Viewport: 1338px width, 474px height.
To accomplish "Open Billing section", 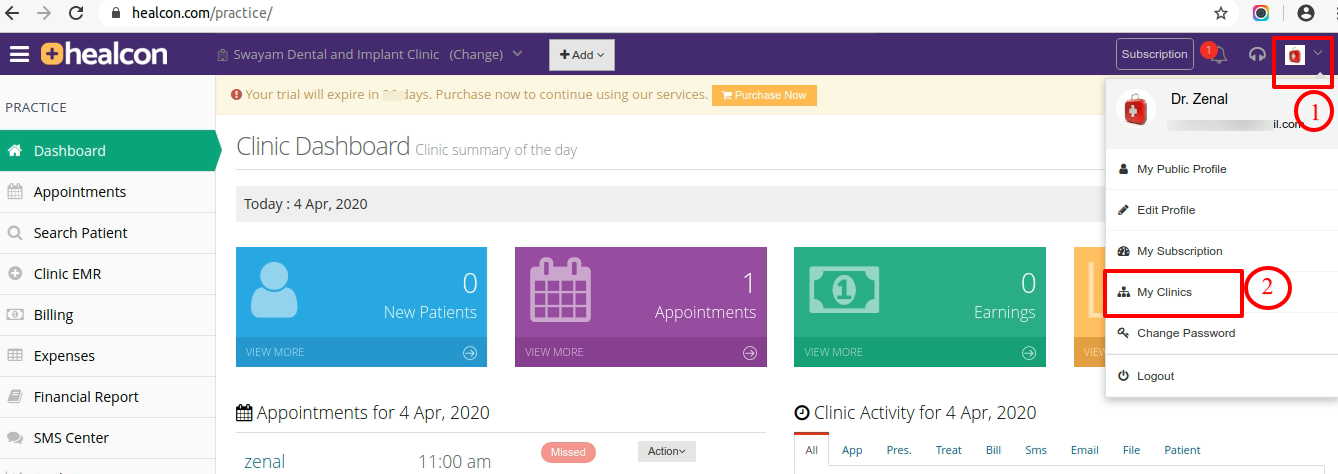I will click(x=108, y=315).
